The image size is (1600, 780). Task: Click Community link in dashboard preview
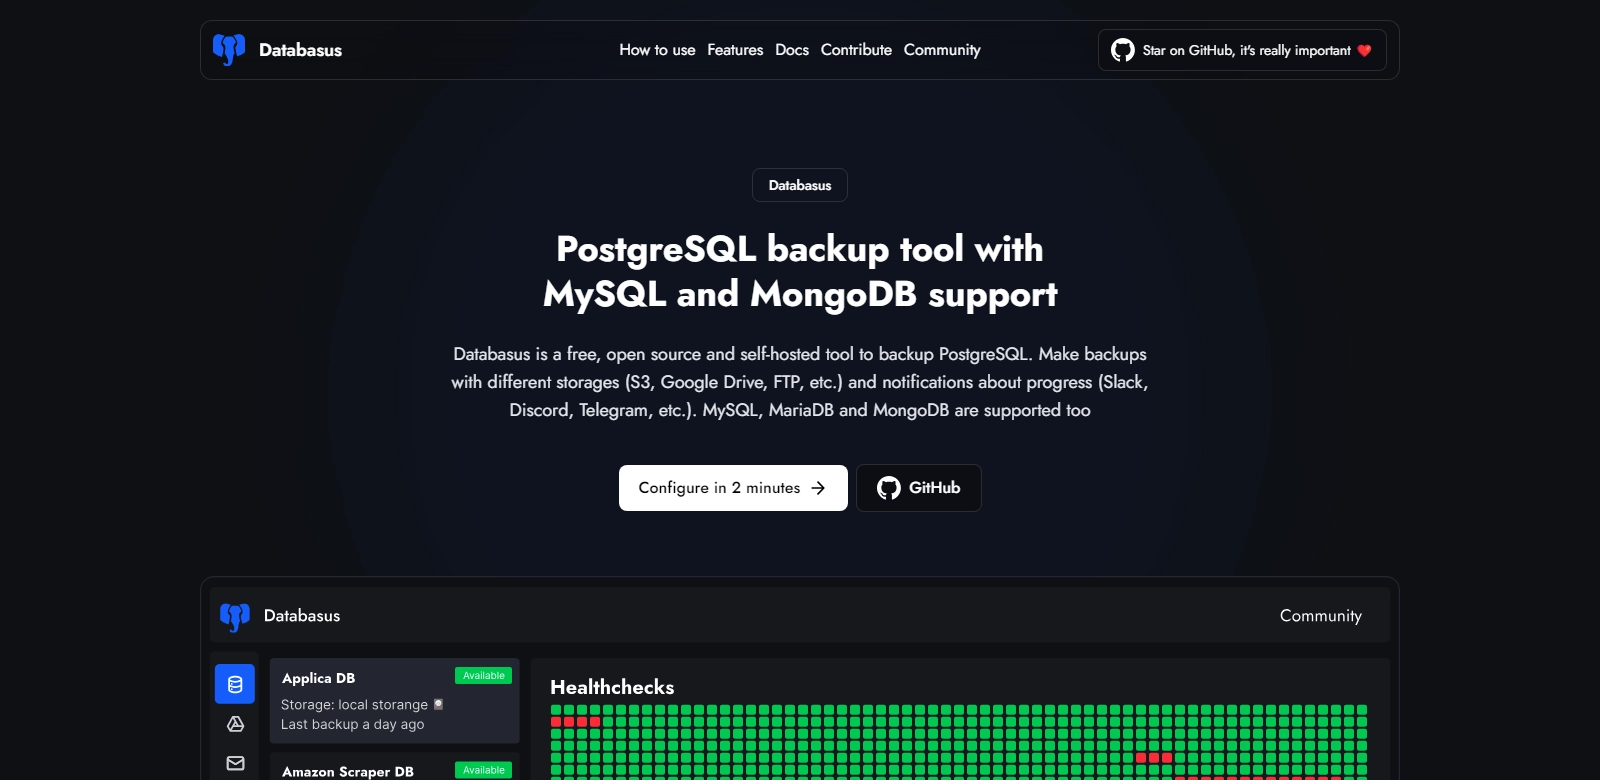1320,616
